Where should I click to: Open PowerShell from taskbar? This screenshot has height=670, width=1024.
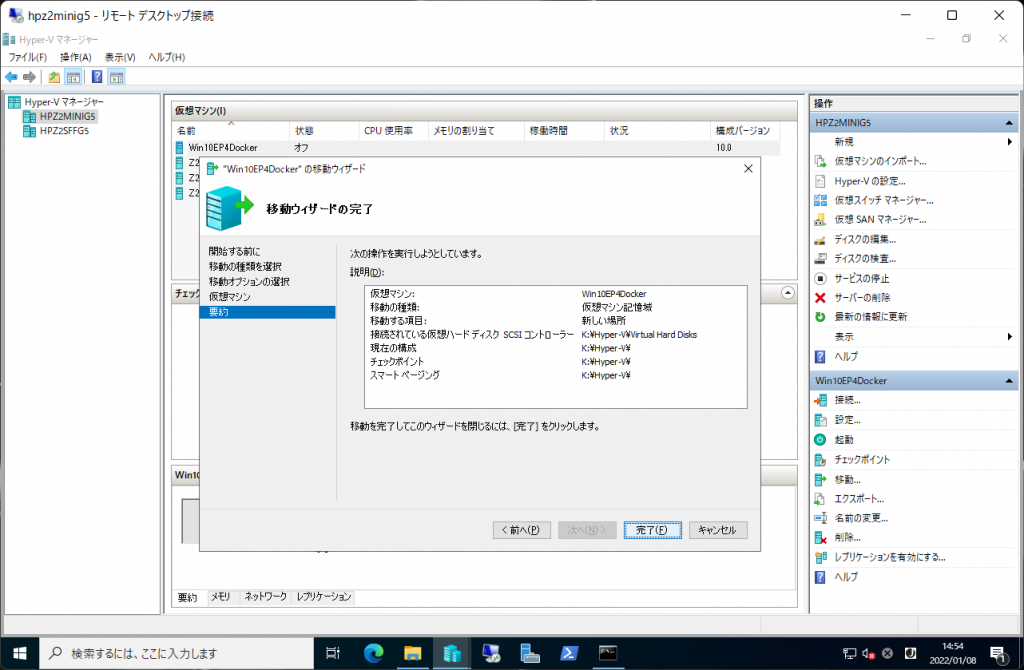click(569, 653)
